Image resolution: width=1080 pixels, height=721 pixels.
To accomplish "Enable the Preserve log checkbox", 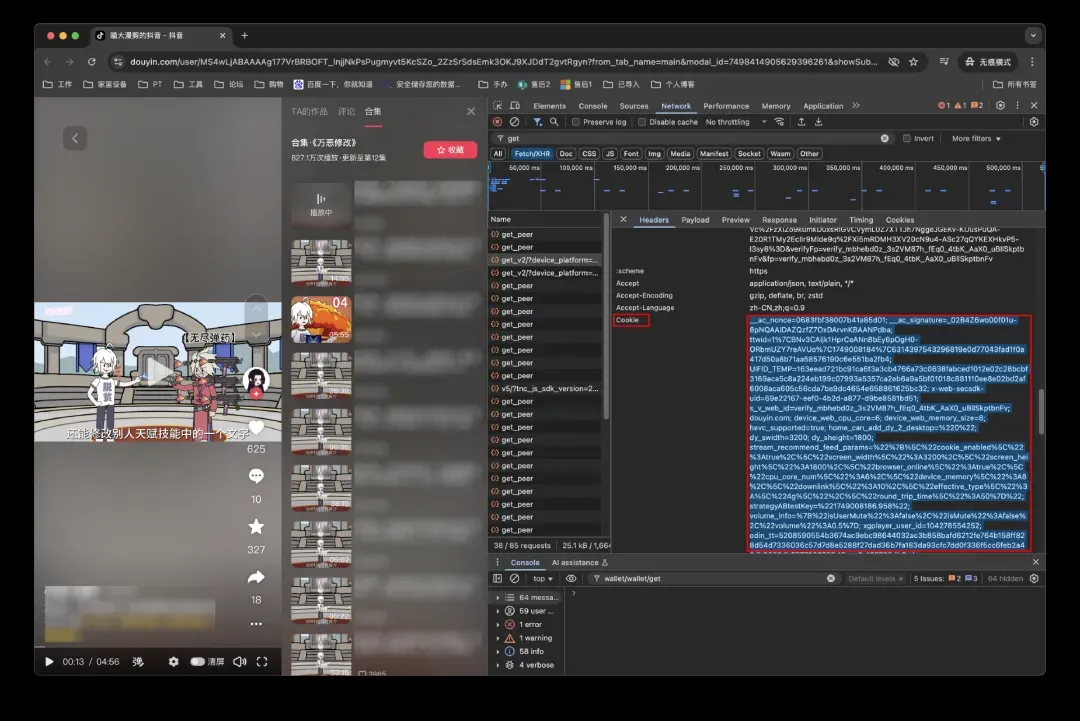I will [x=576, y=122].
